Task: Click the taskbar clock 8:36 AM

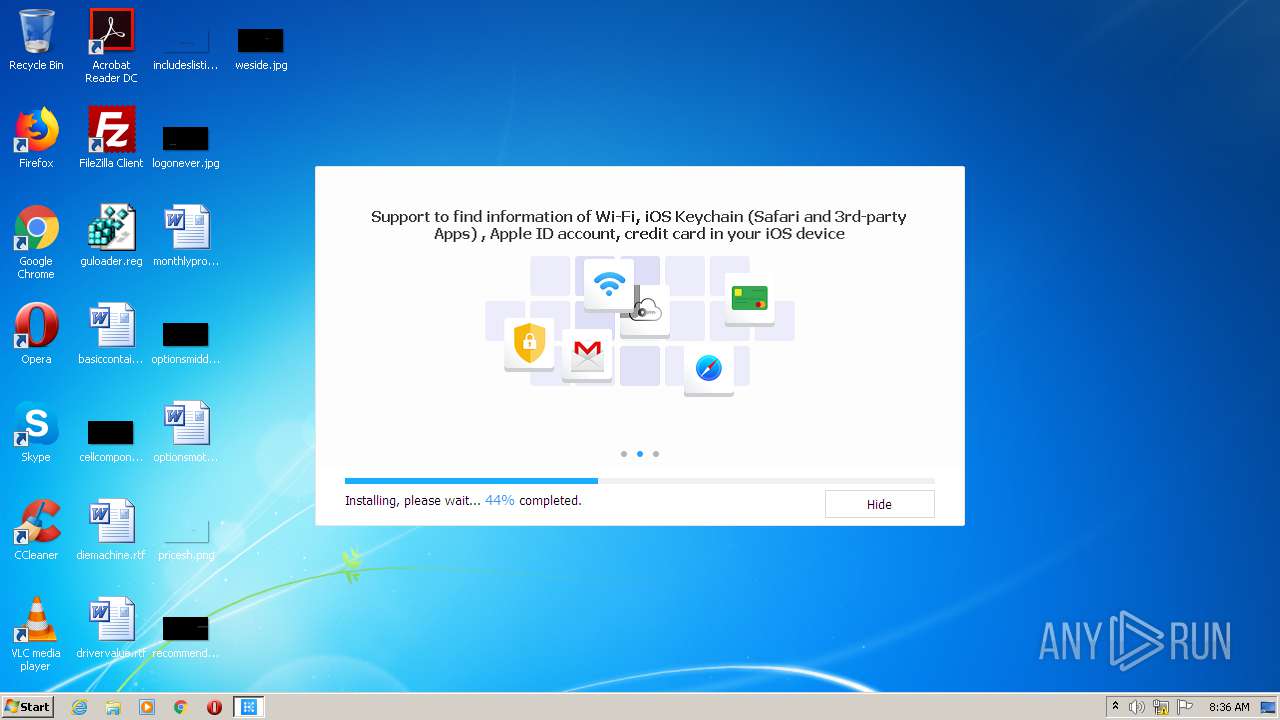Action: coord(1229,707)
